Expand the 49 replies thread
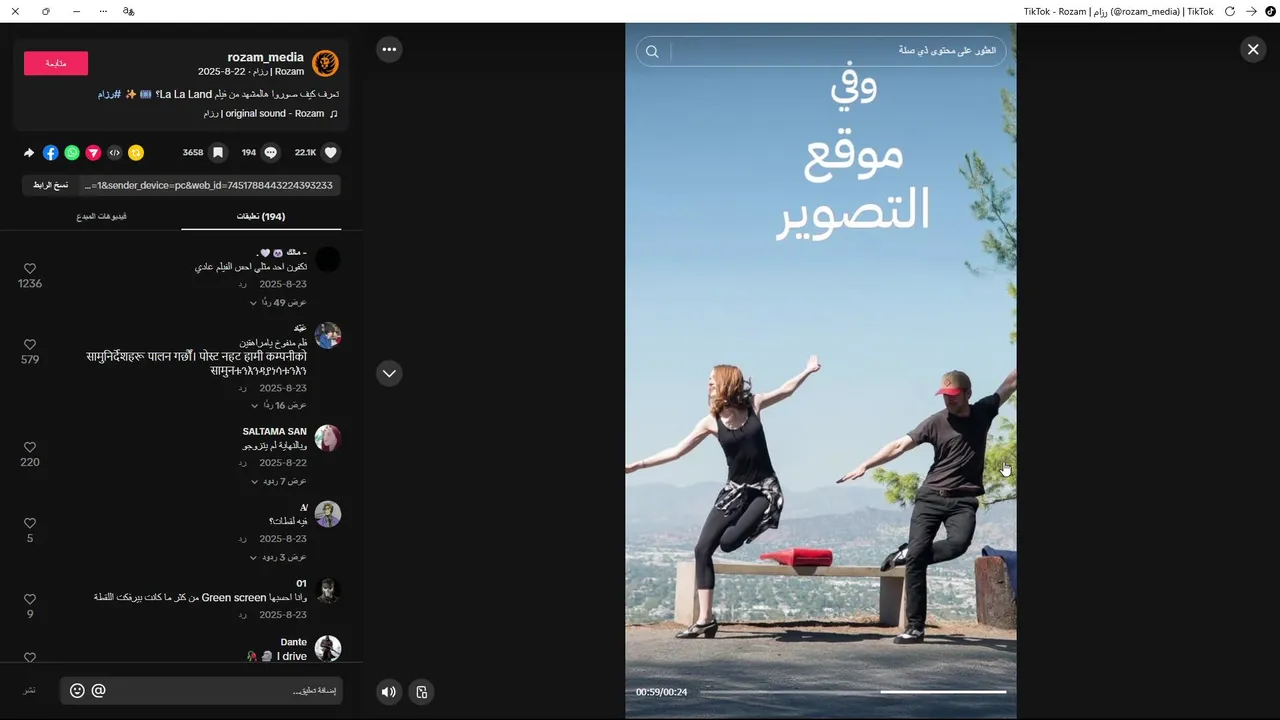 coord(278,302)
